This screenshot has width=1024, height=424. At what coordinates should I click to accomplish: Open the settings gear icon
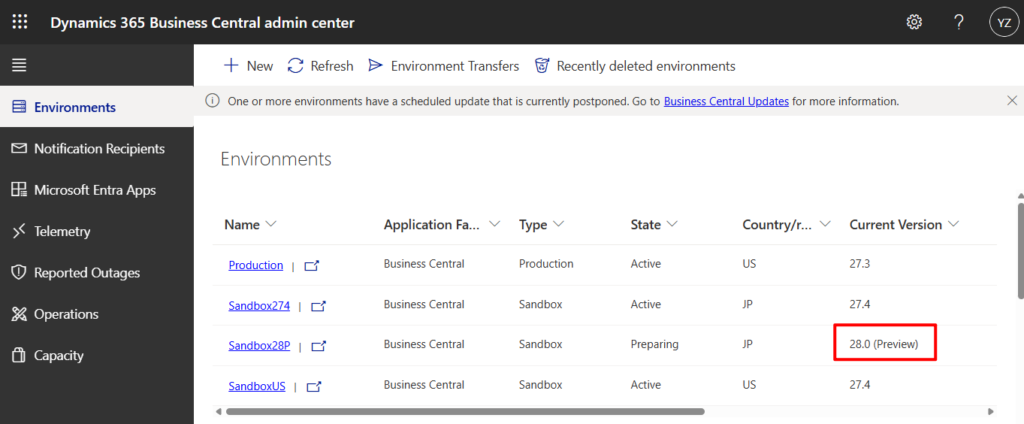pos(914,22)
